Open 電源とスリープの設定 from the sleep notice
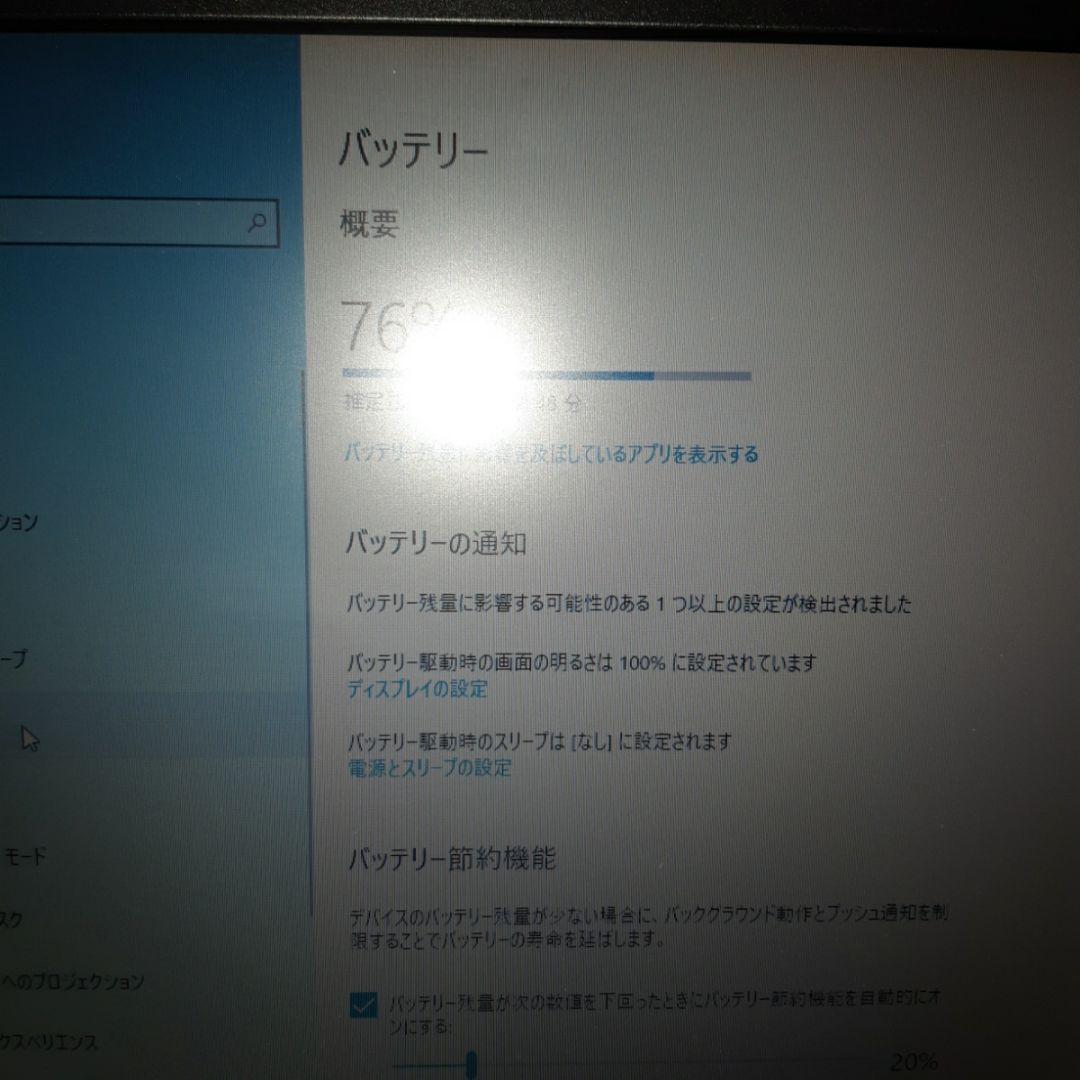 click(427, 768)
